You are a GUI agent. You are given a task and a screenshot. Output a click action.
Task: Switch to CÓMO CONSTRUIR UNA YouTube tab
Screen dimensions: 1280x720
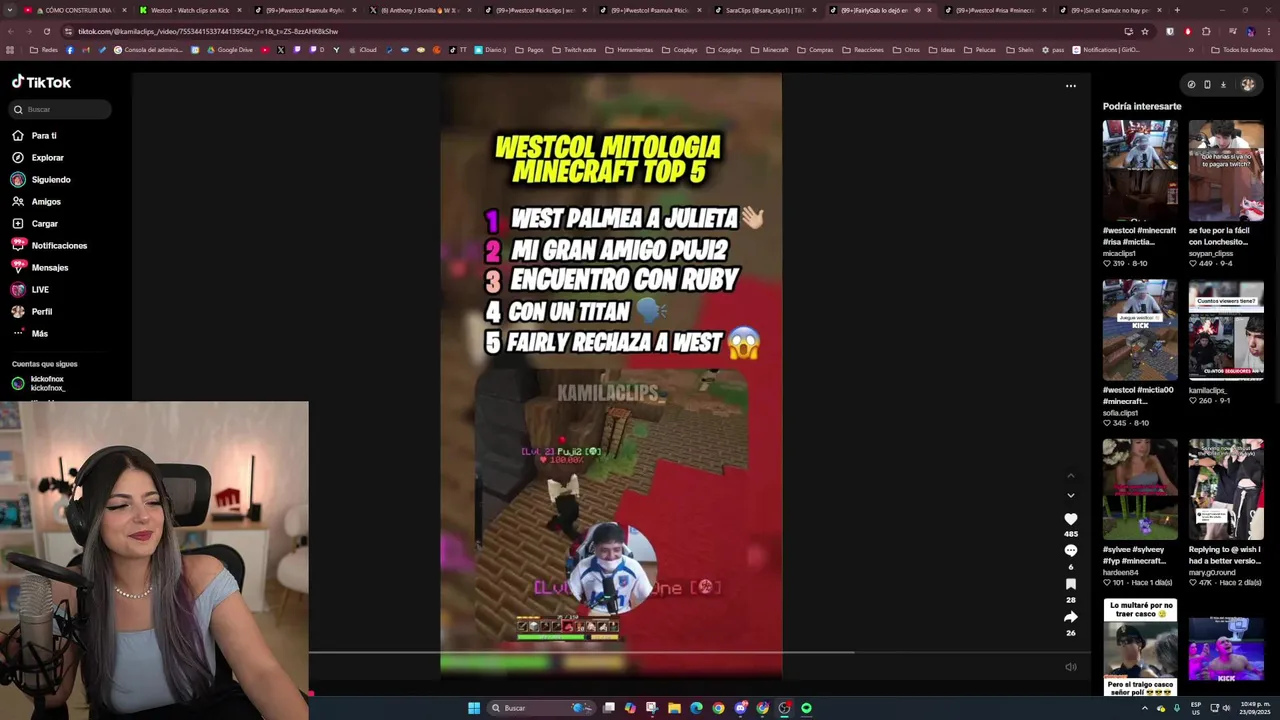pyautogui.click(x=75, y=10)
